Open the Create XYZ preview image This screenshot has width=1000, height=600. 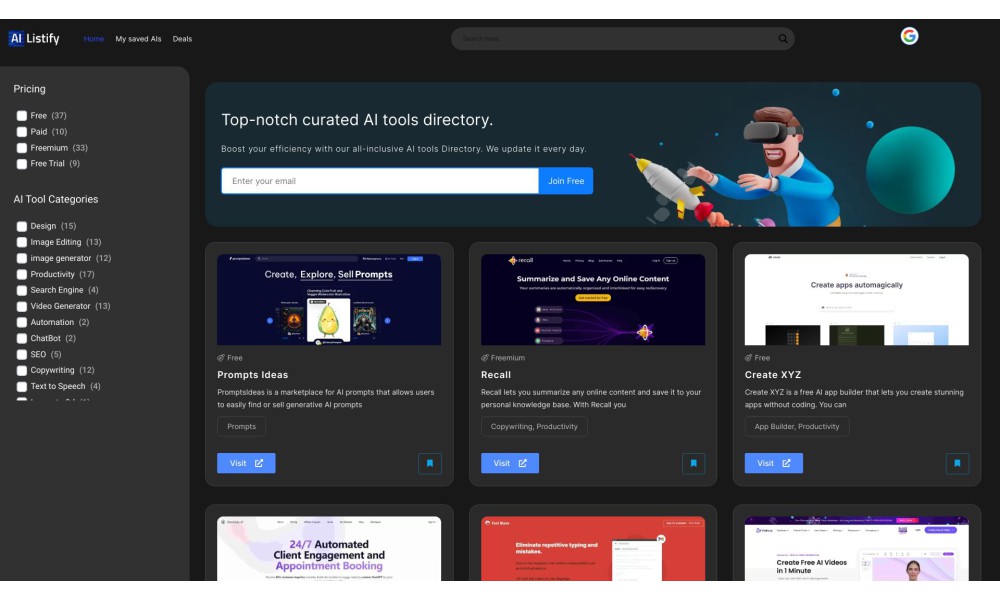coord(857,300)
